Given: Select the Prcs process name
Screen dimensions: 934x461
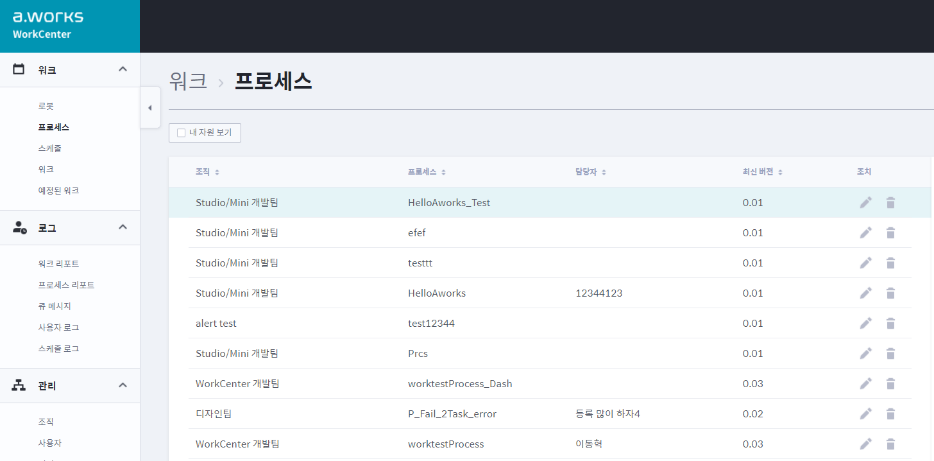Looking at the screenshot, I should tap(418, 353).
